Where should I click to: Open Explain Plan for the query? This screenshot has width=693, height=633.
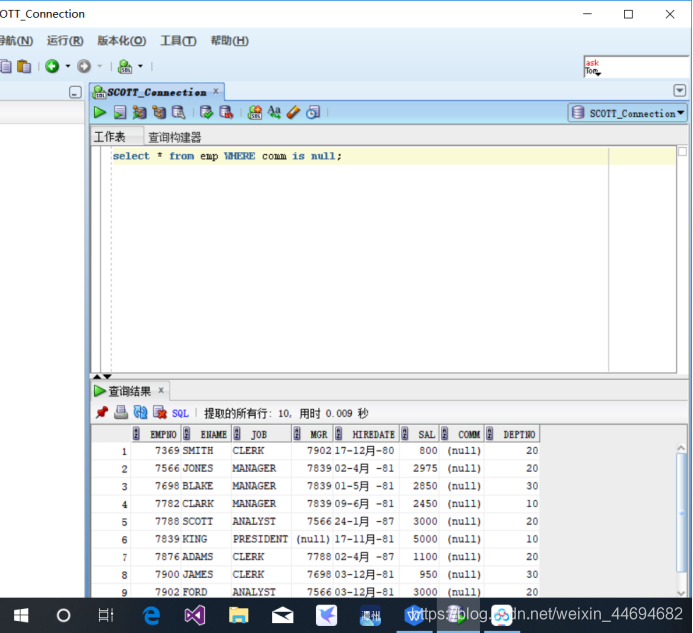click(139, 112)
